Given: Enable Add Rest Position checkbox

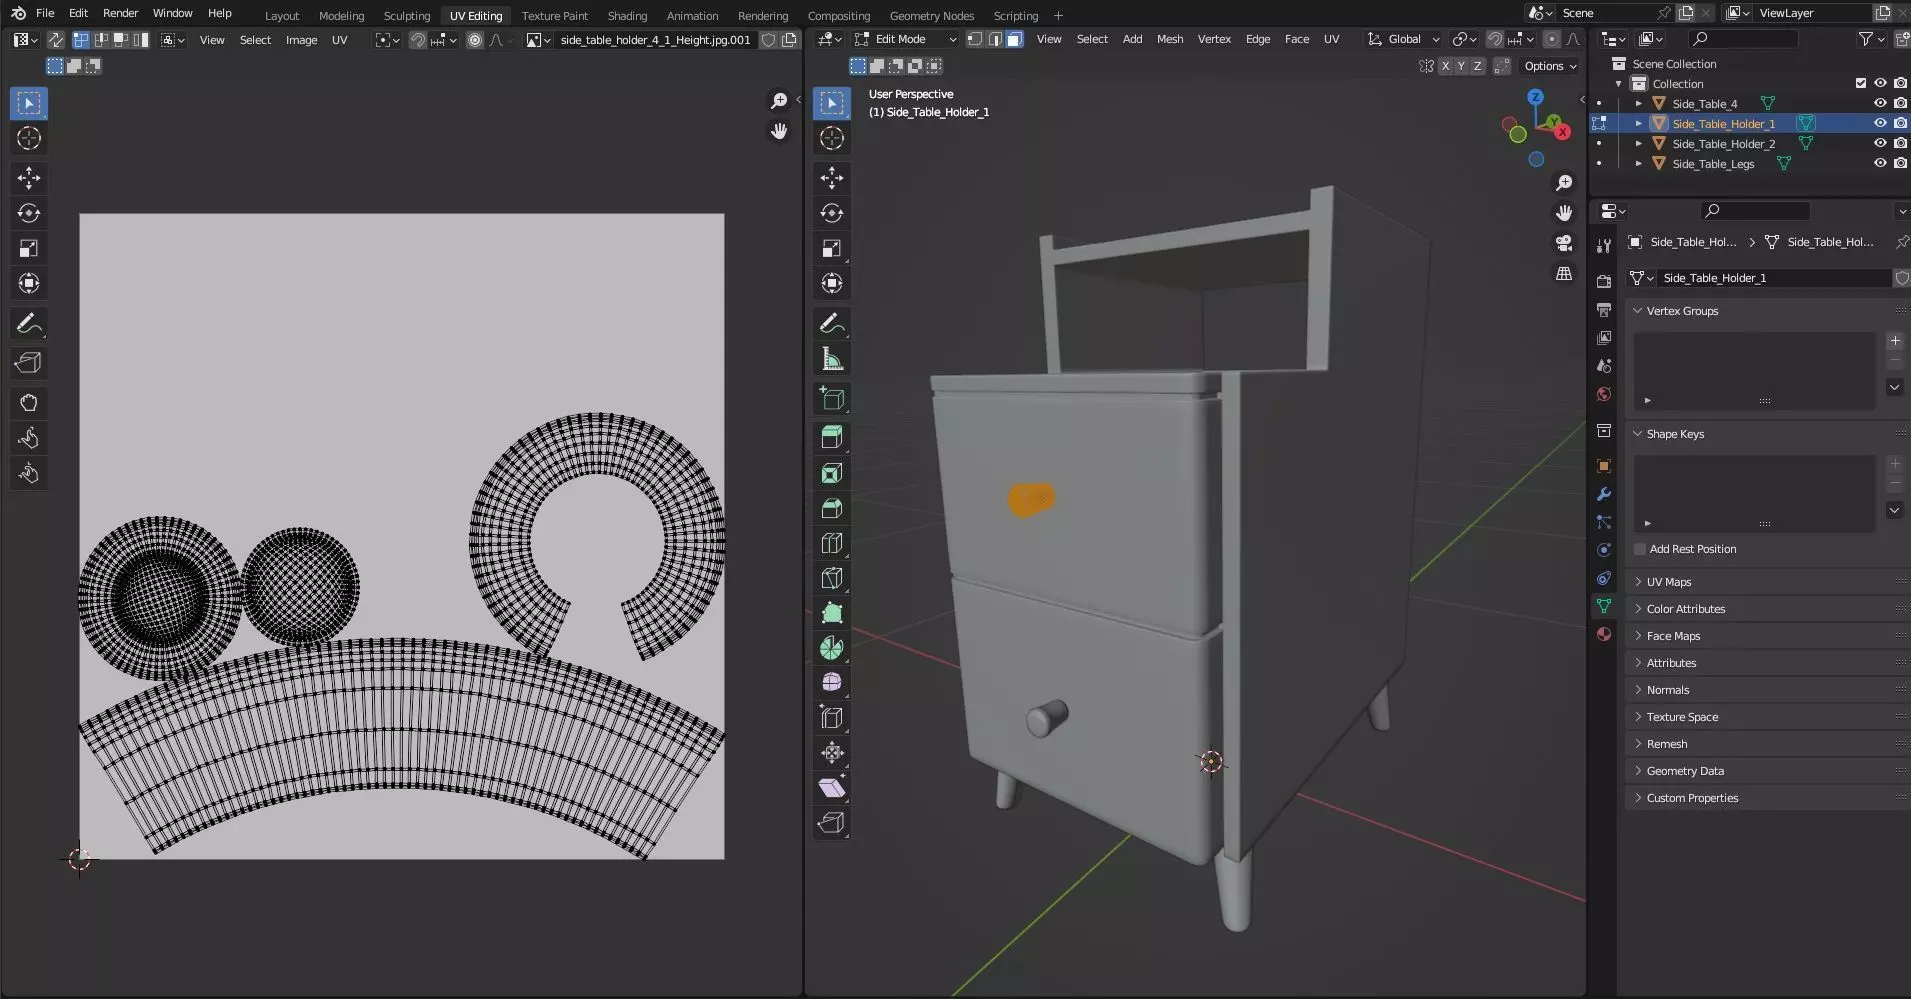Looking at the screenshot, I should pyautogui.click(x=1640, y=549).
